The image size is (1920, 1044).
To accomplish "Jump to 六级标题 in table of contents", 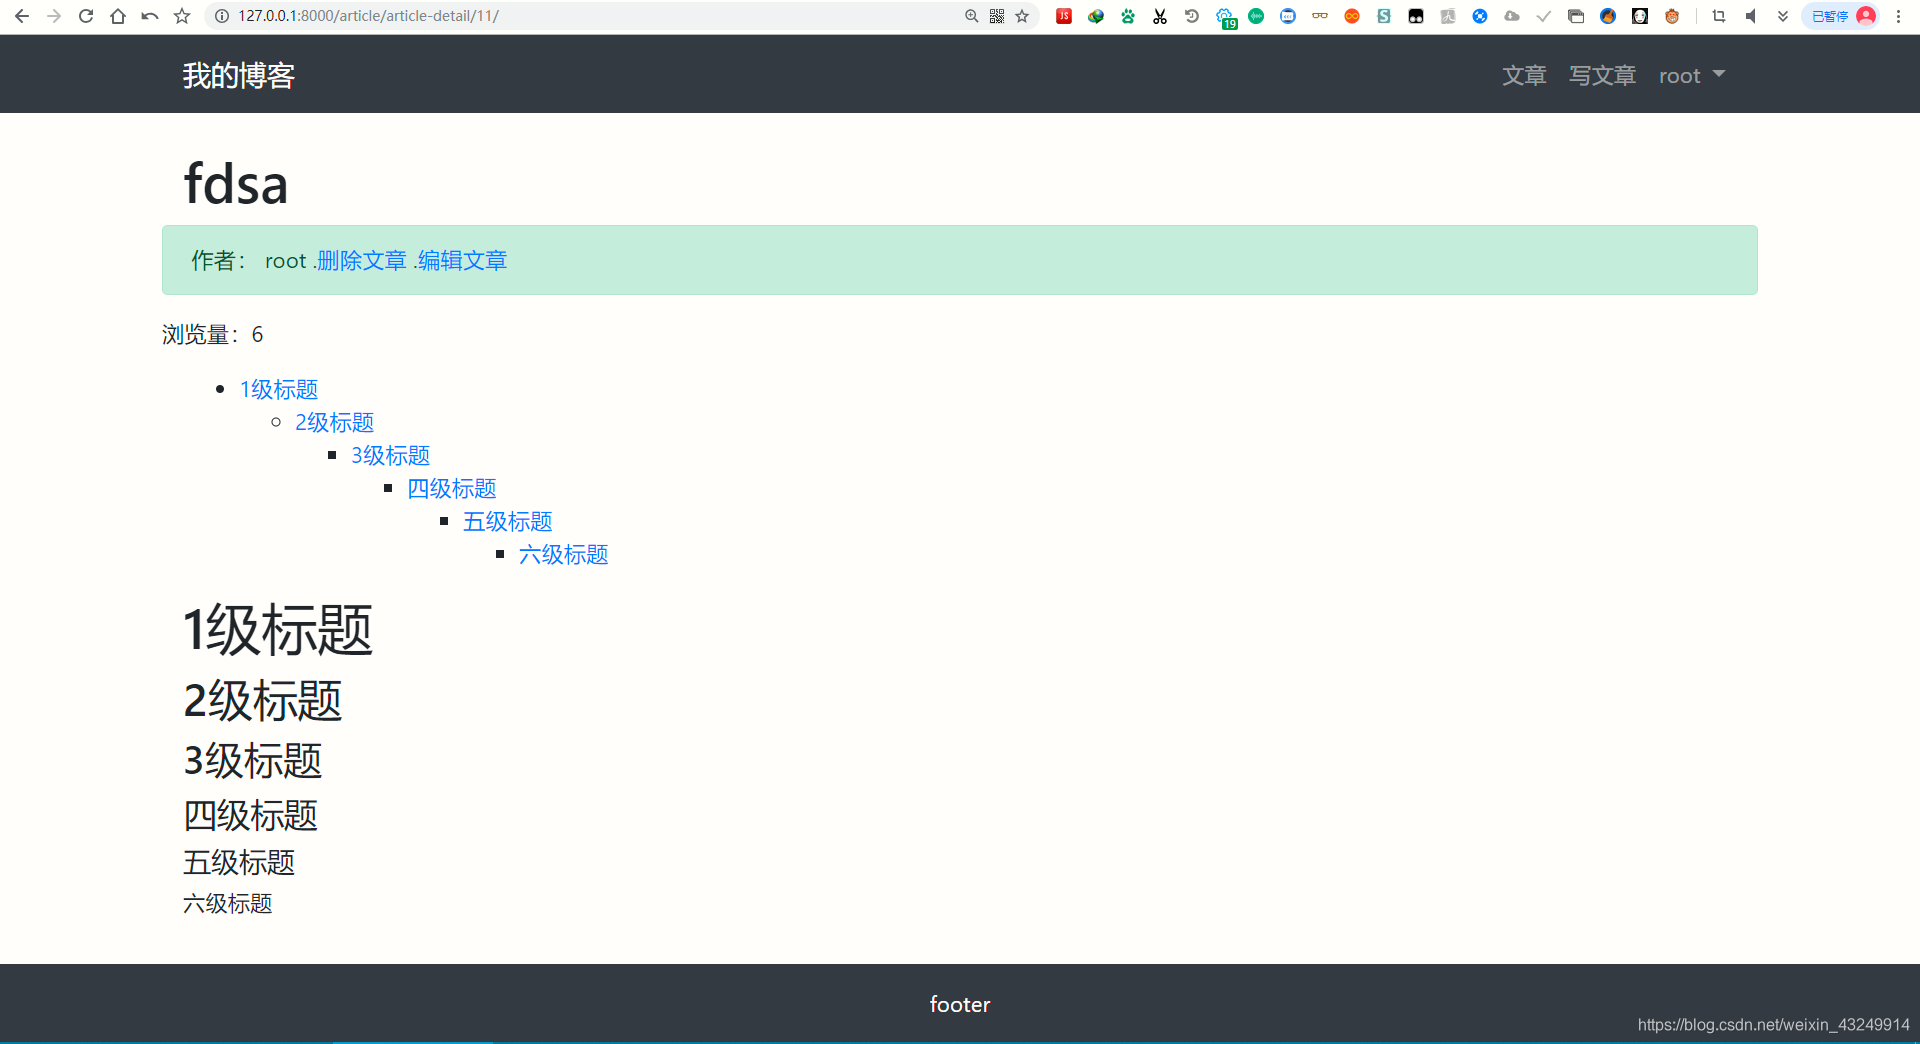I will (x=564, y=555).
